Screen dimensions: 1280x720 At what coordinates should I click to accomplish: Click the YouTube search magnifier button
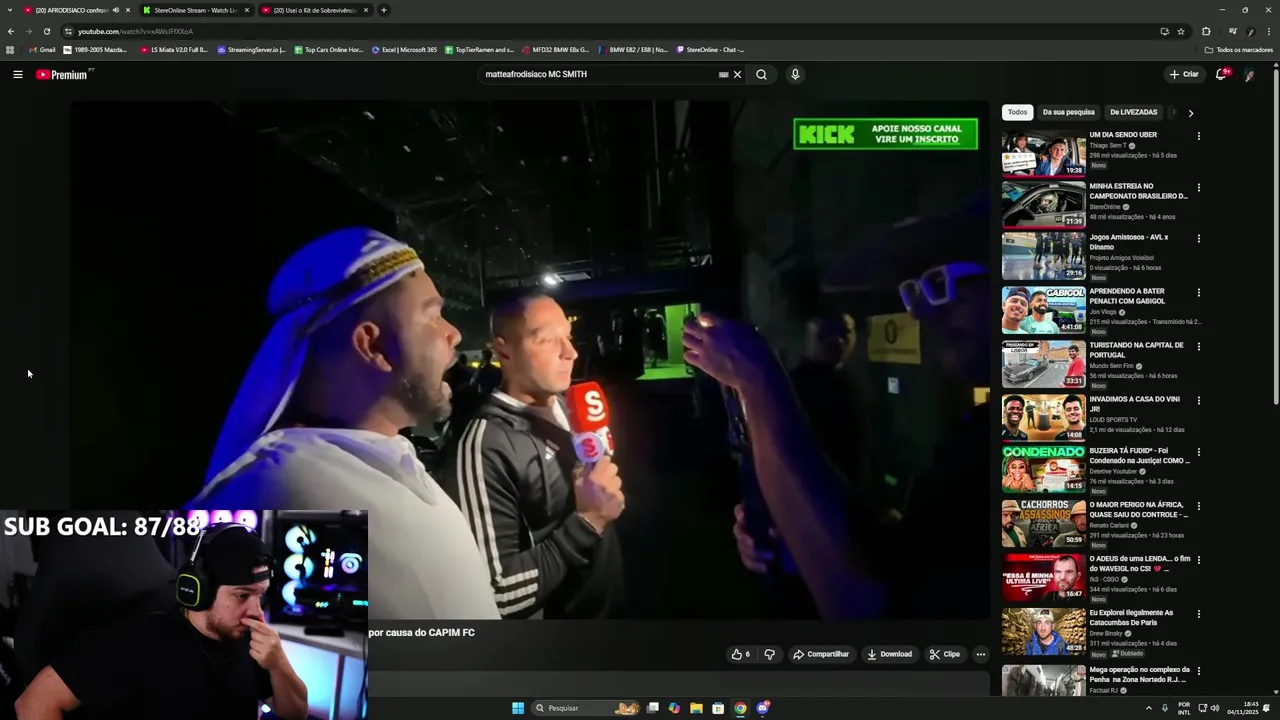(x=761, y=74)
